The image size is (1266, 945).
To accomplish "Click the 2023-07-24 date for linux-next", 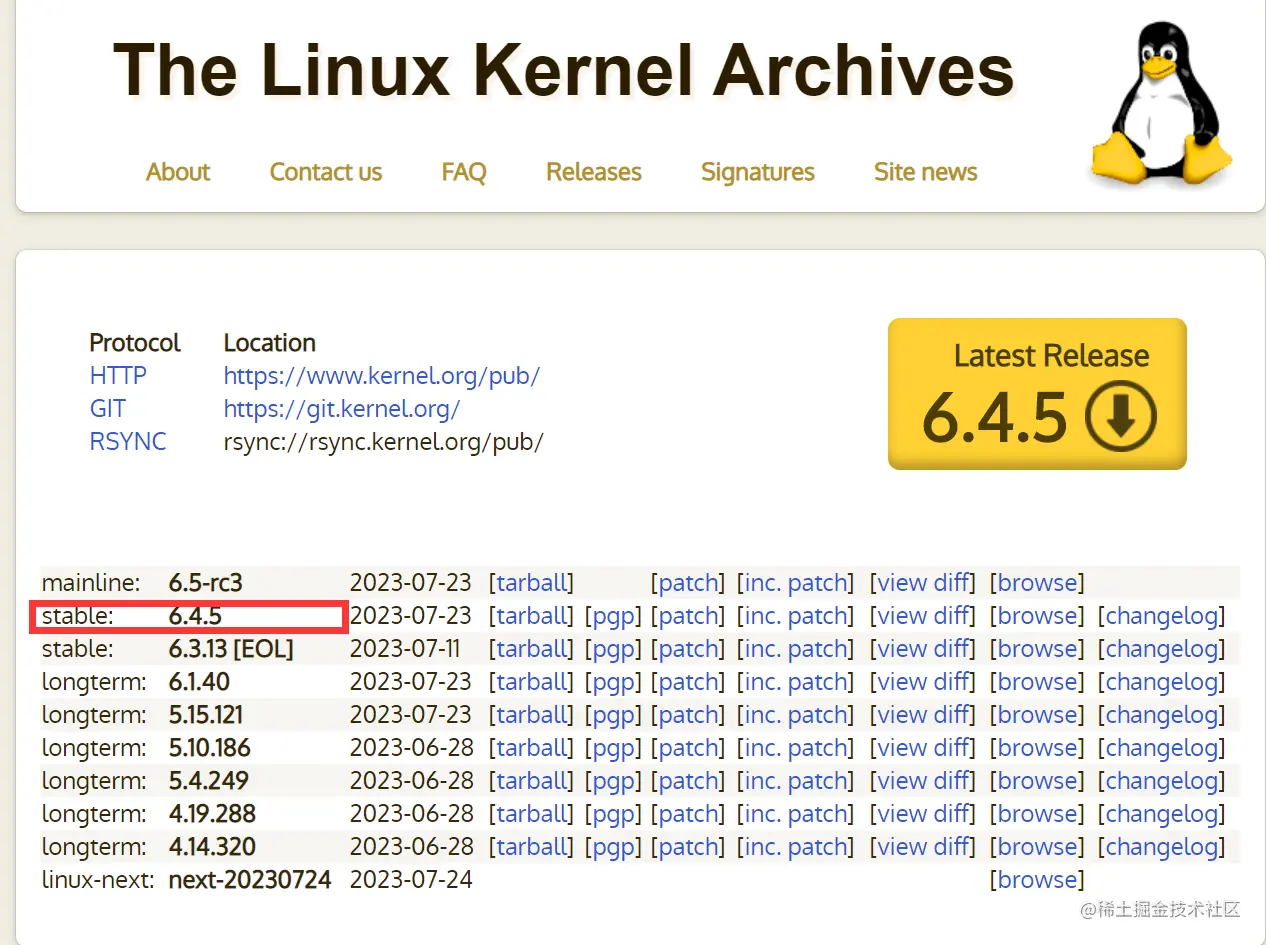I will 411,880.
